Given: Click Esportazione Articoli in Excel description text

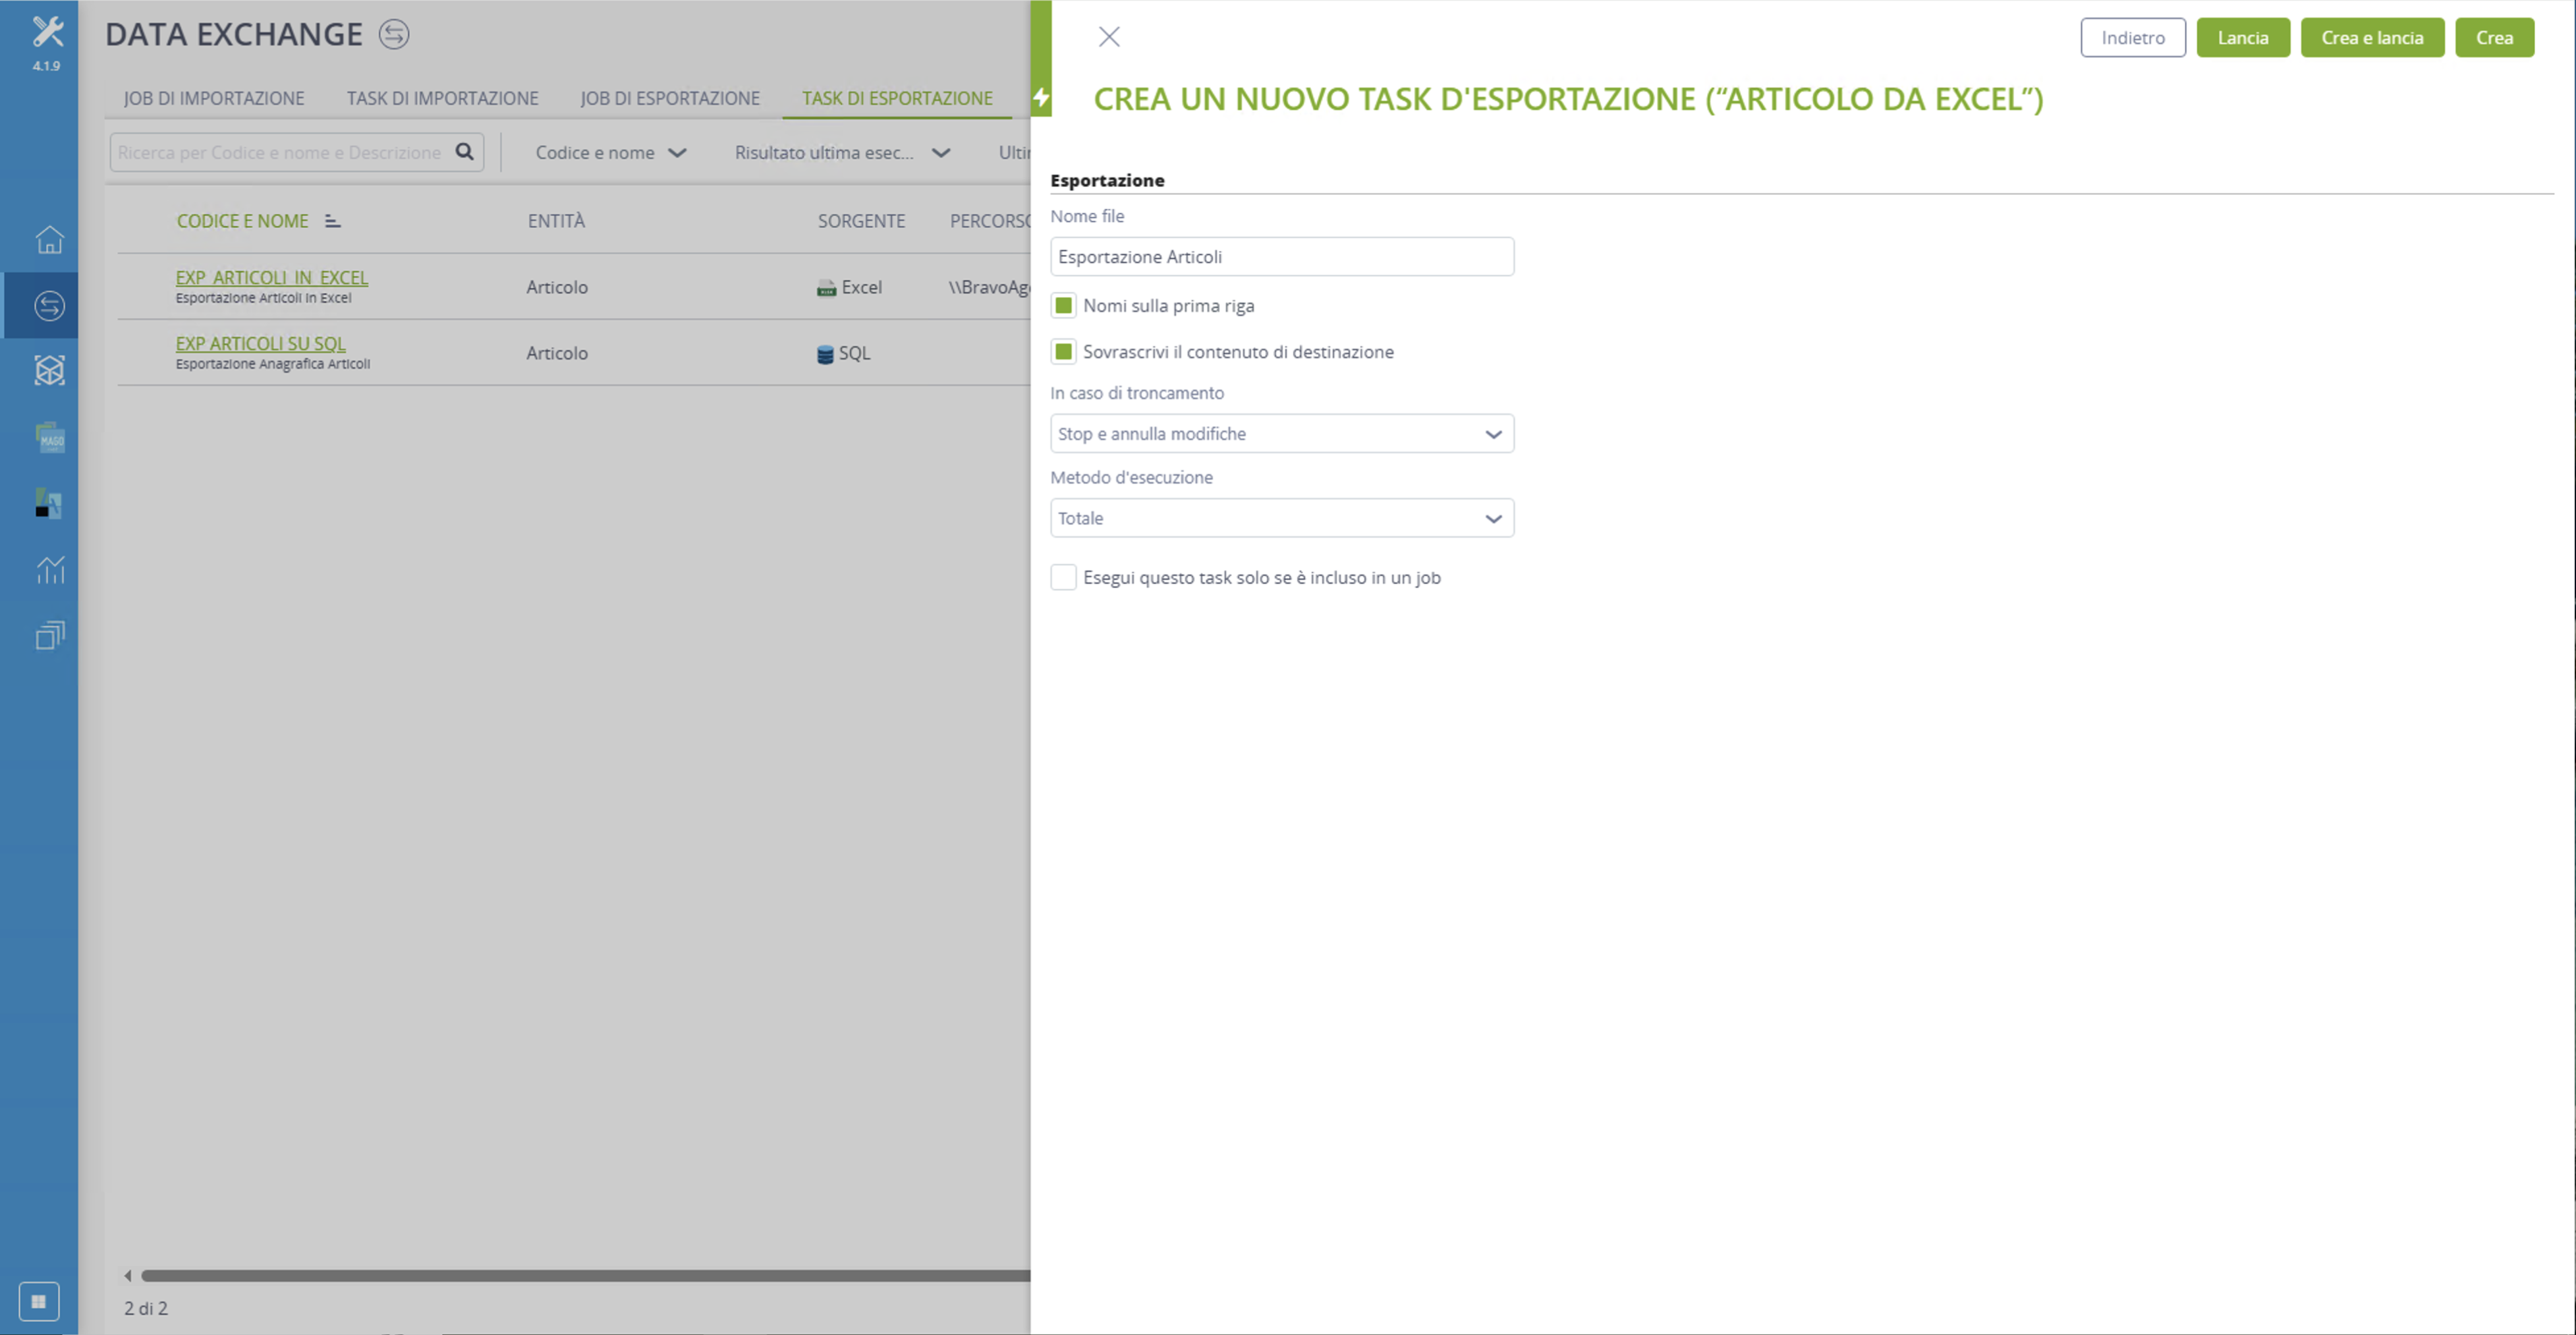Looking at the screenshot, I should (264, 298).
